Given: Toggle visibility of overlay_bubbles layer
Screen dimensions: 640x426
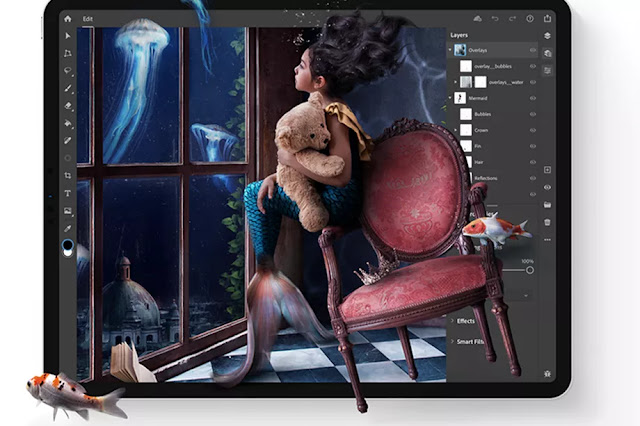Looking at the screenshot, I should click(x=533, y=66).
